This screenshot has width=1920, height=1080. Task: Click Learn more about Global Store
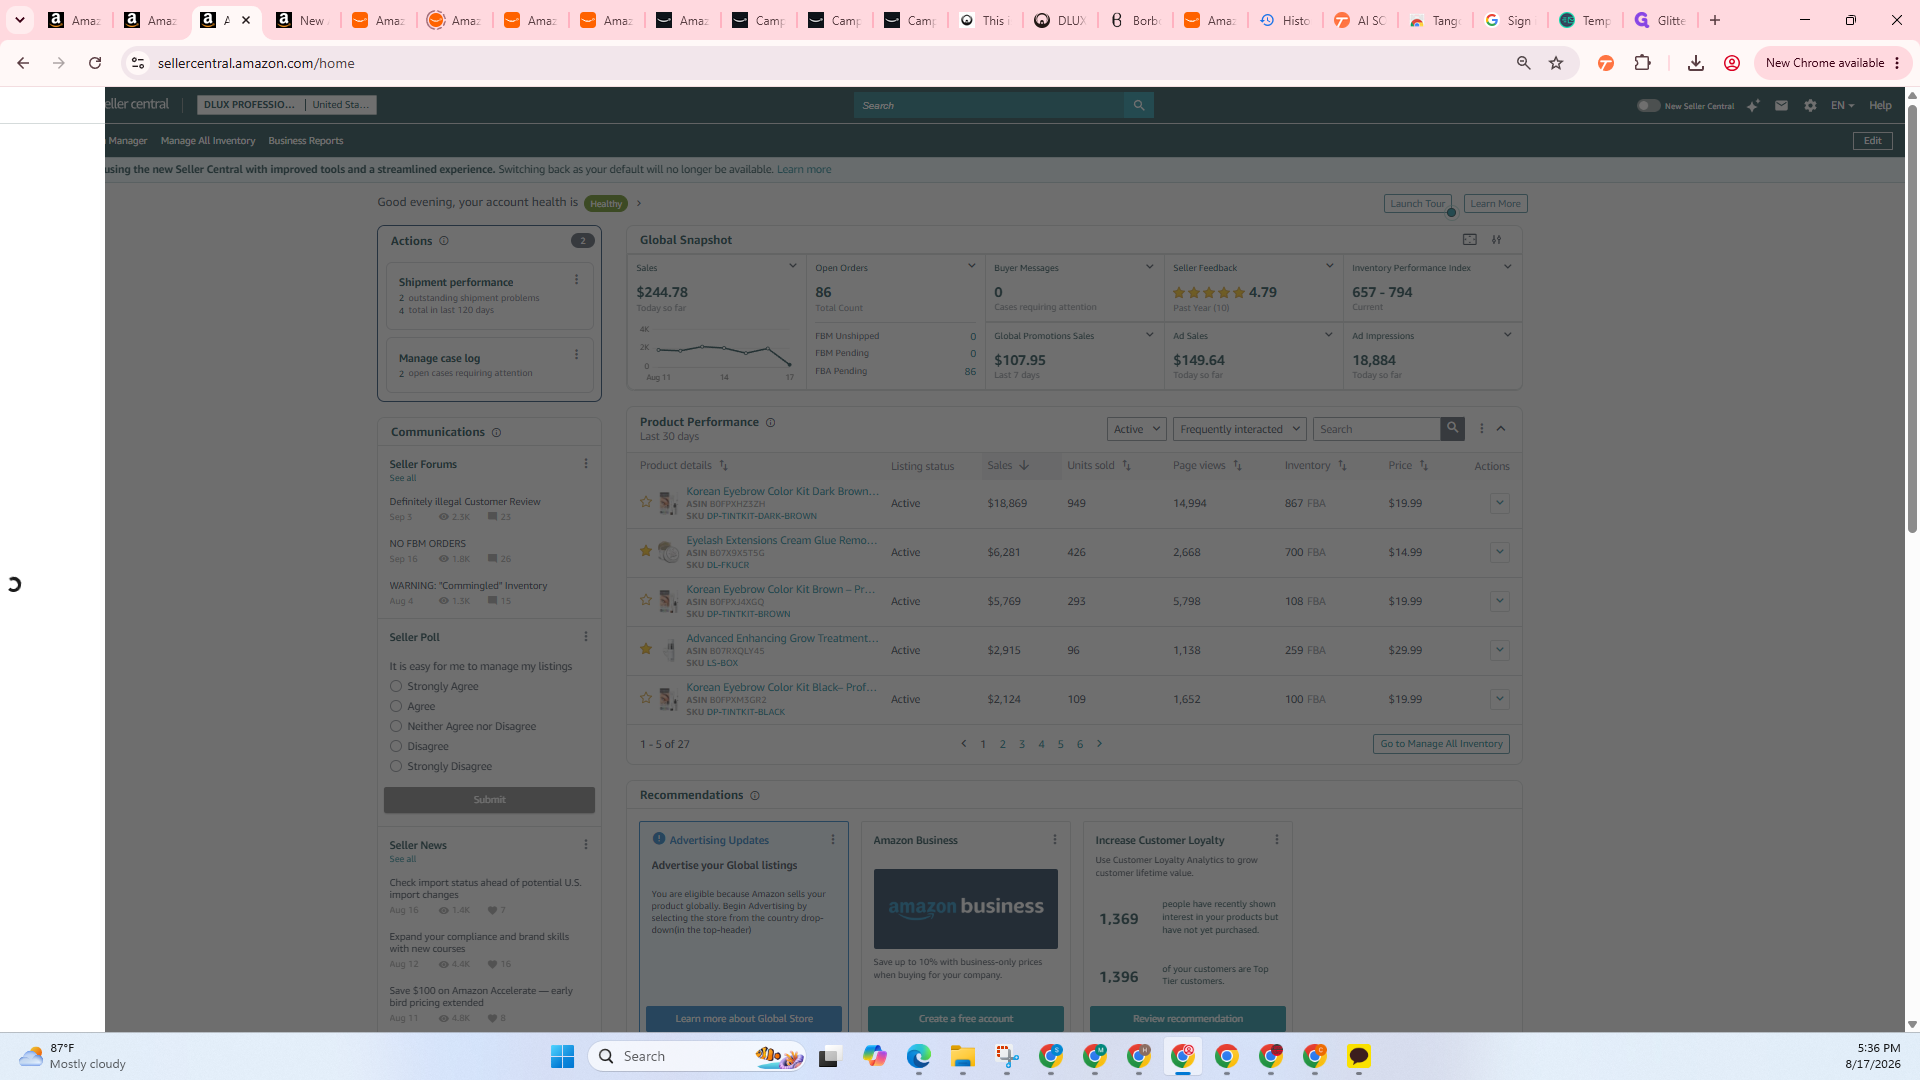click(x=744, y=1019)
